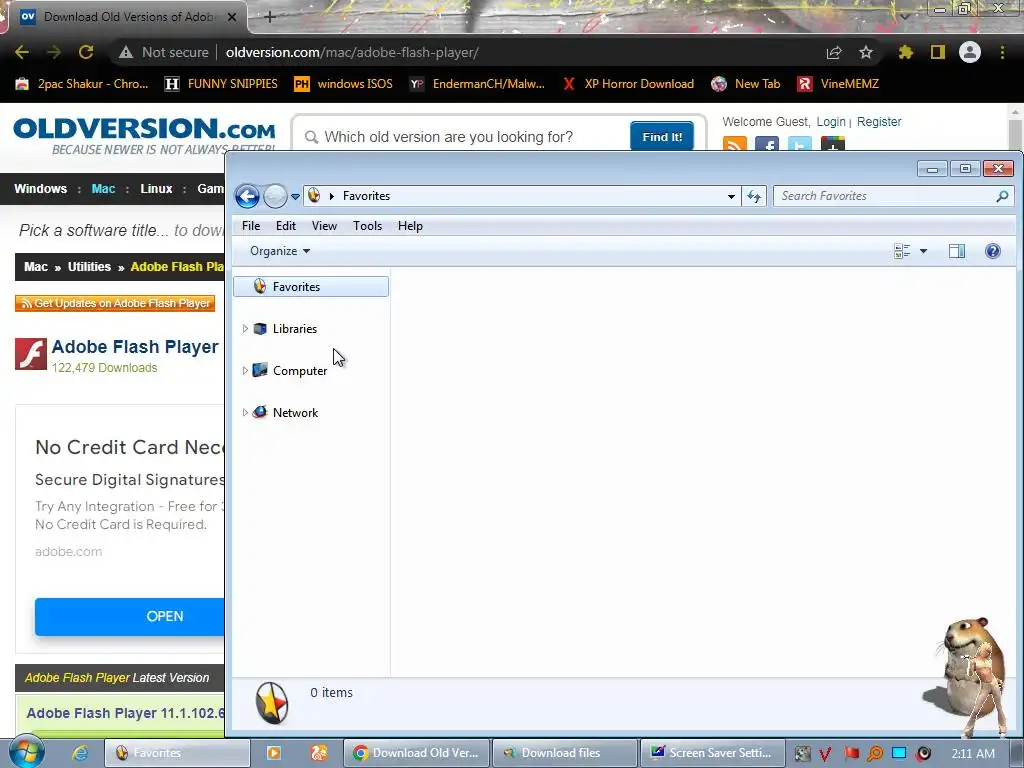Open the media player taskbar icon
This screenshot has height=768, width=1024.
pyautogui.click(x=274, y=753)
